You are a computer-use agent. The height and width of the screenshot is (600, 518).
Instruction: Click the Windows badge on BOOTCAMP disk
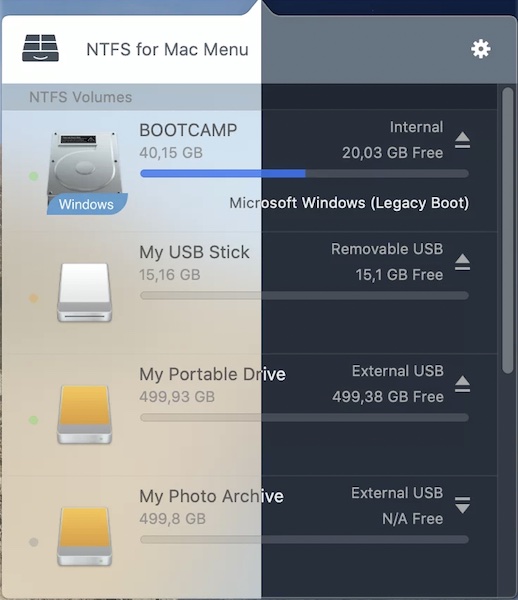click(x=87, y=204)
